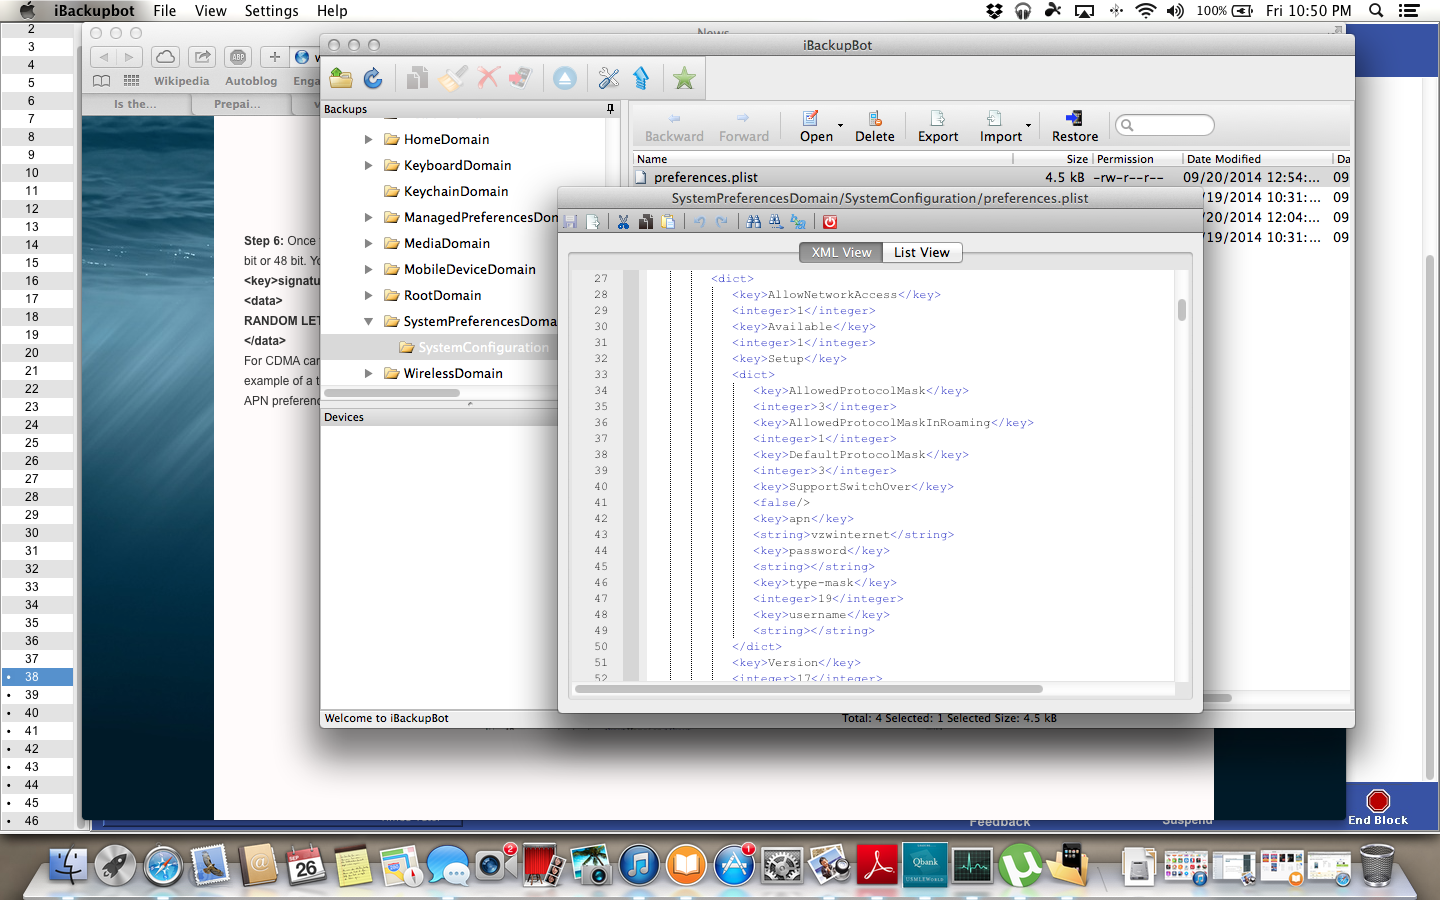1440x900 pixels.
Task: Open the Help menu
Action: 332,11
